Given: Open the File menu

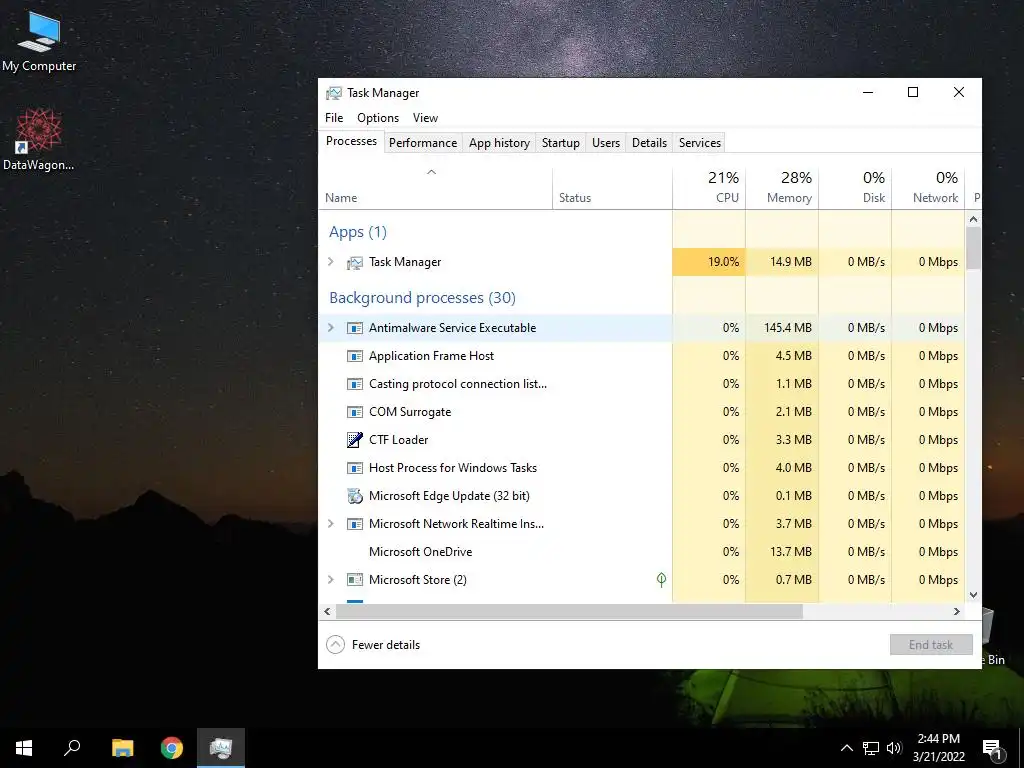Looking at the screenshot, I should pyautogui.click(x=334, y=118).
